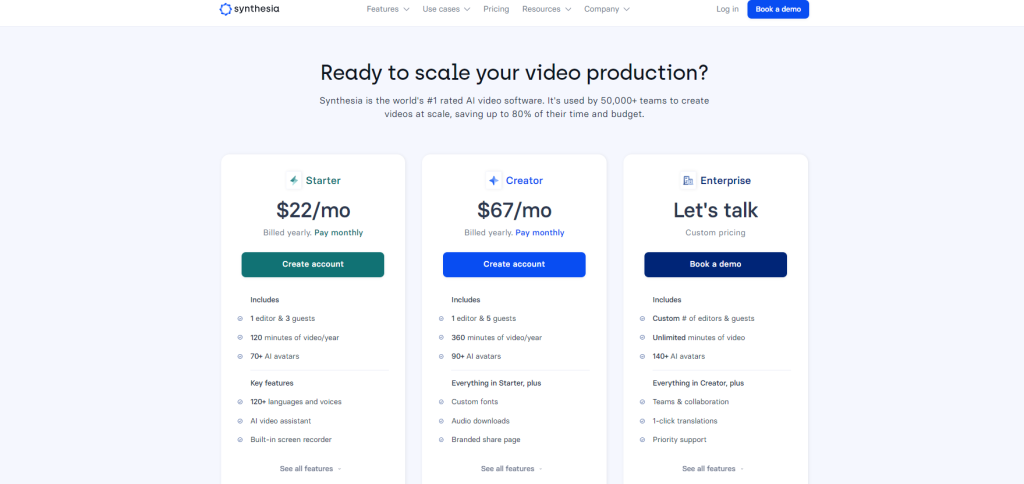This screenshot has height=484, width=1024.
Task: Open the Resources dropdown menu
Action: coord(547,9)
